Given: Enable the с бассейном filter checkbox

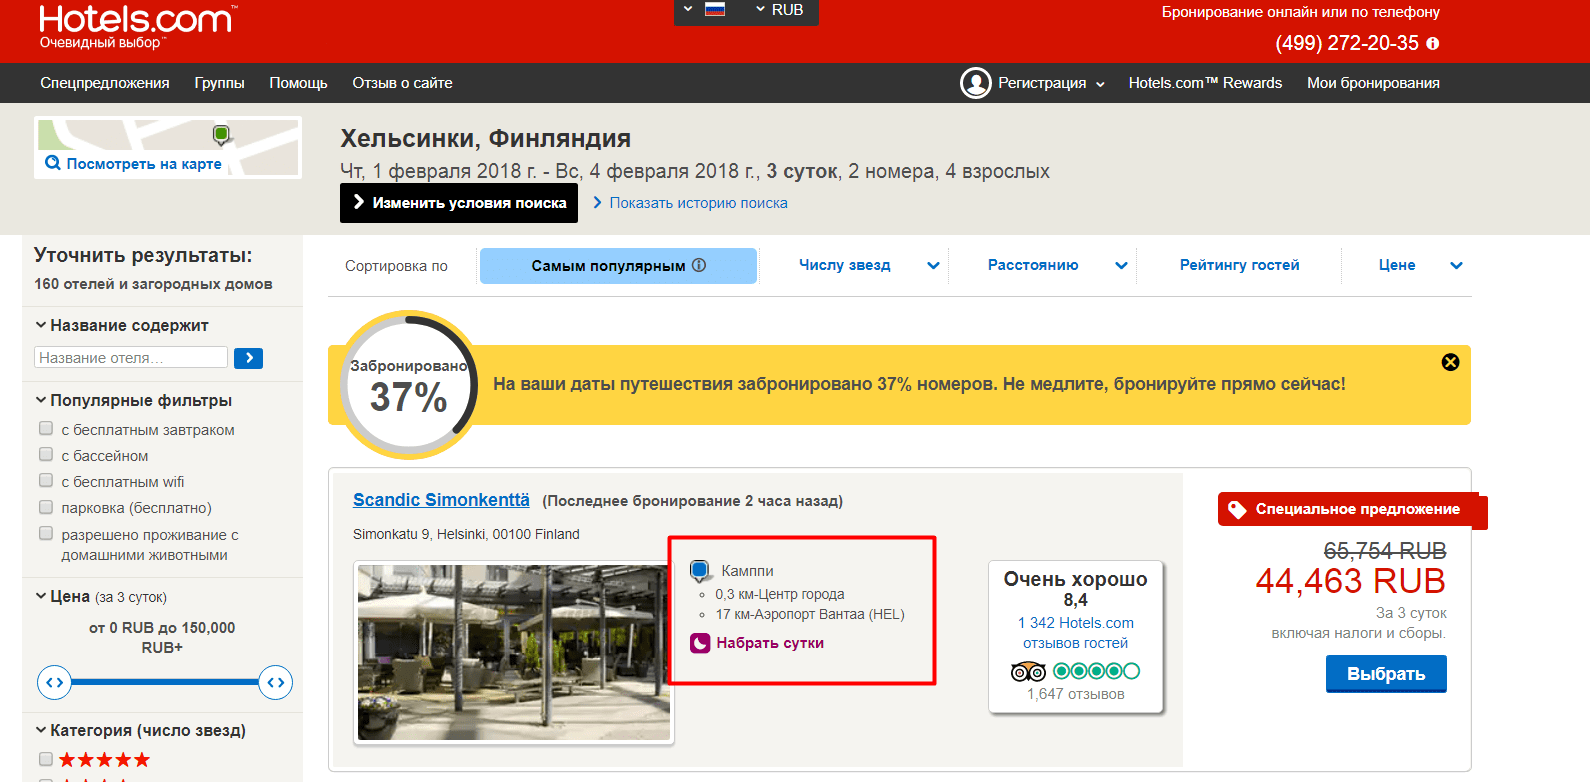Looking at the screenshot, I should tap(46, 454).
